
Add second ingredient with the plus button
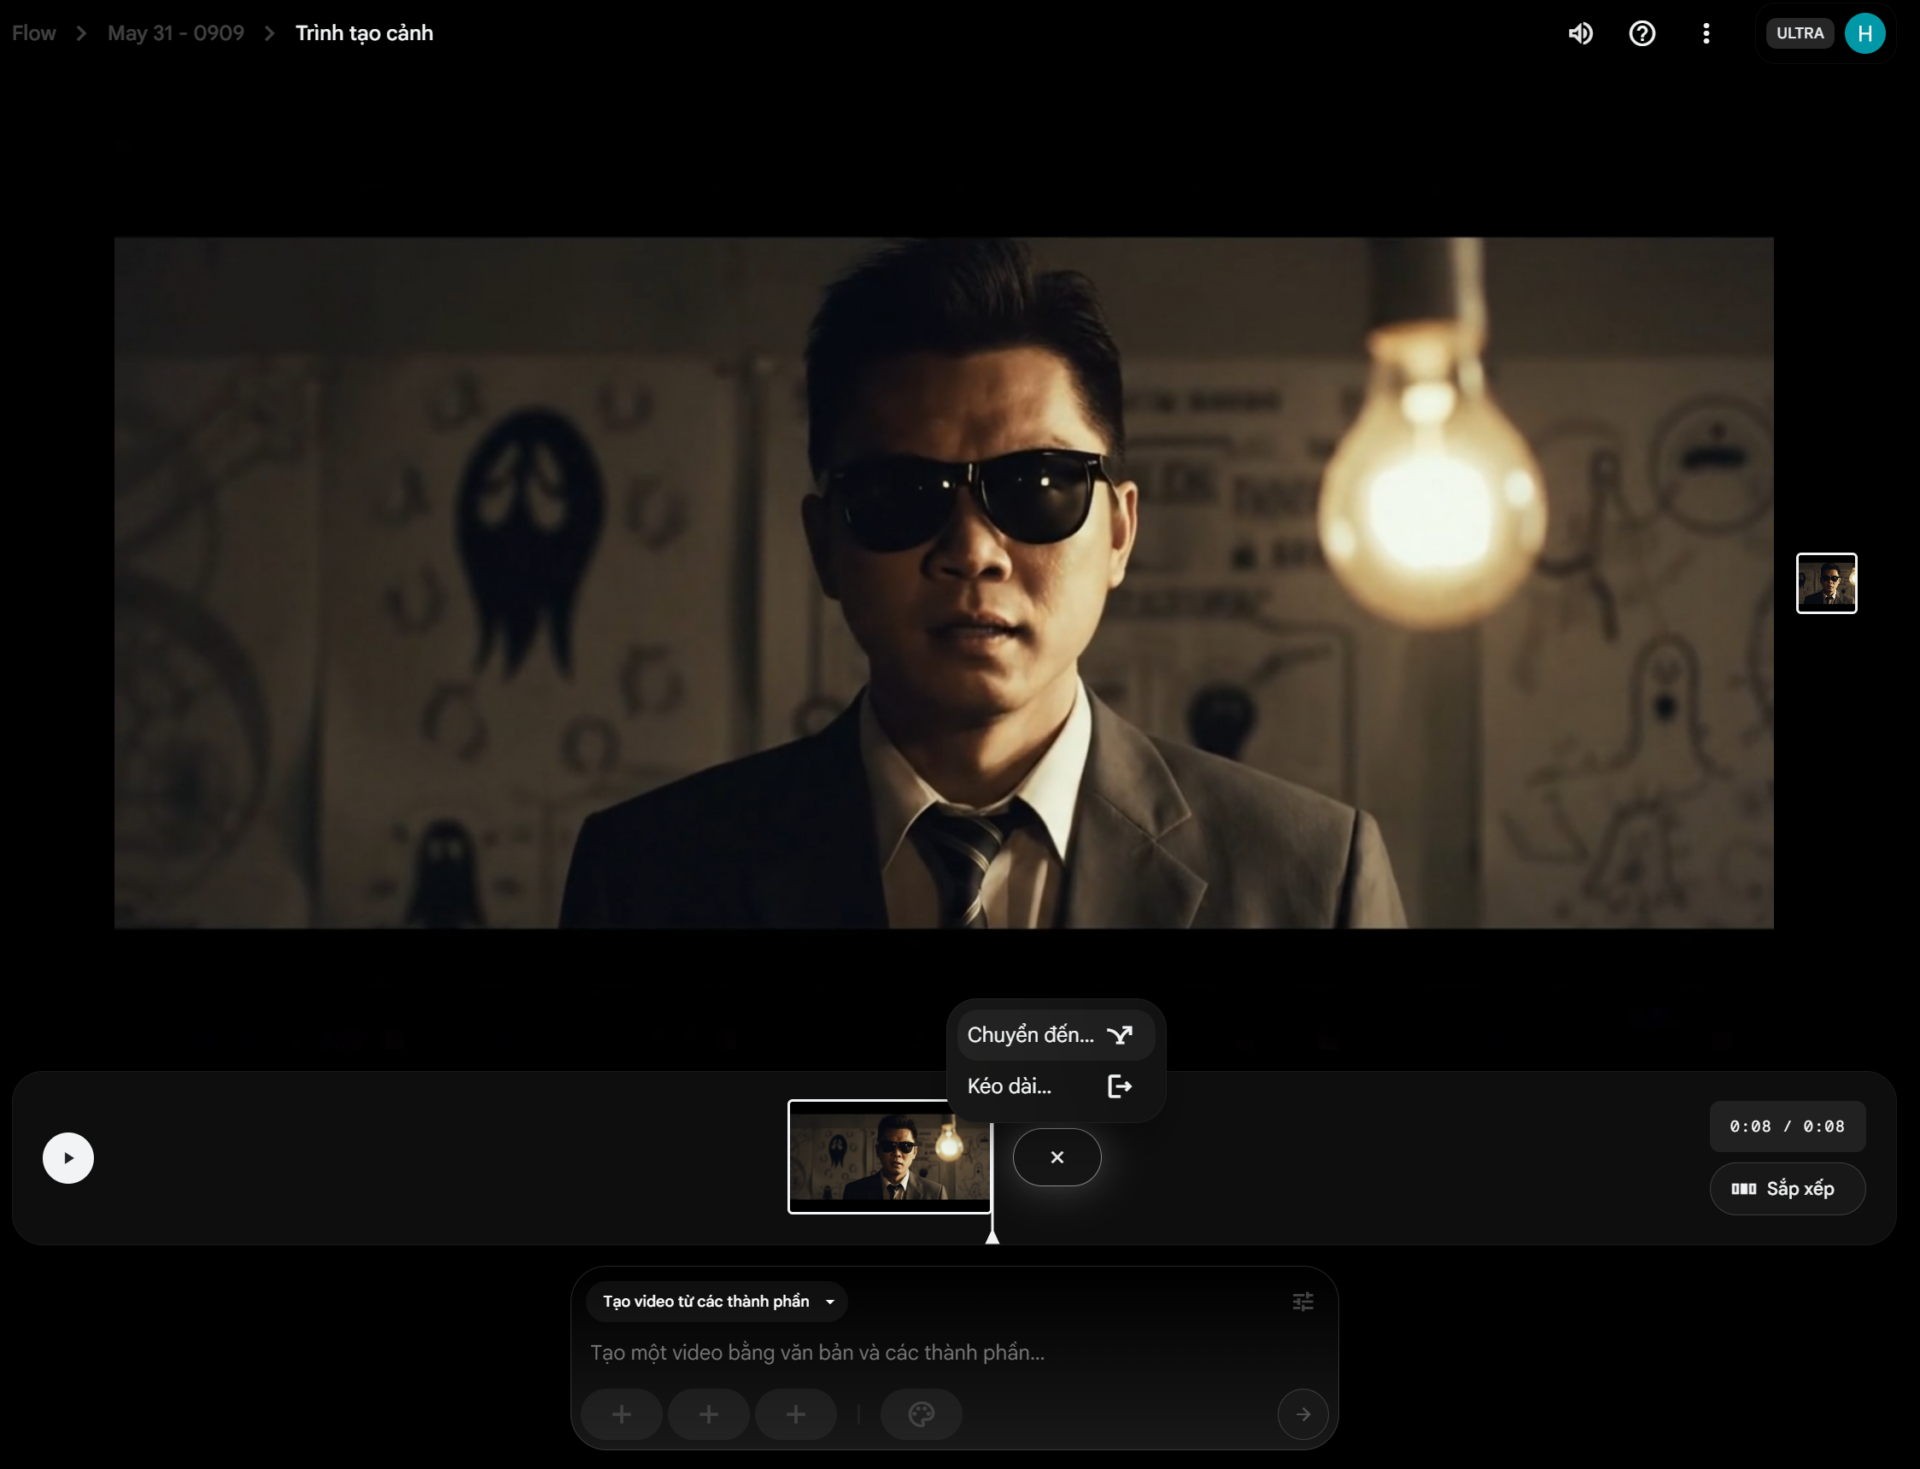click(x=708, y=1414)
